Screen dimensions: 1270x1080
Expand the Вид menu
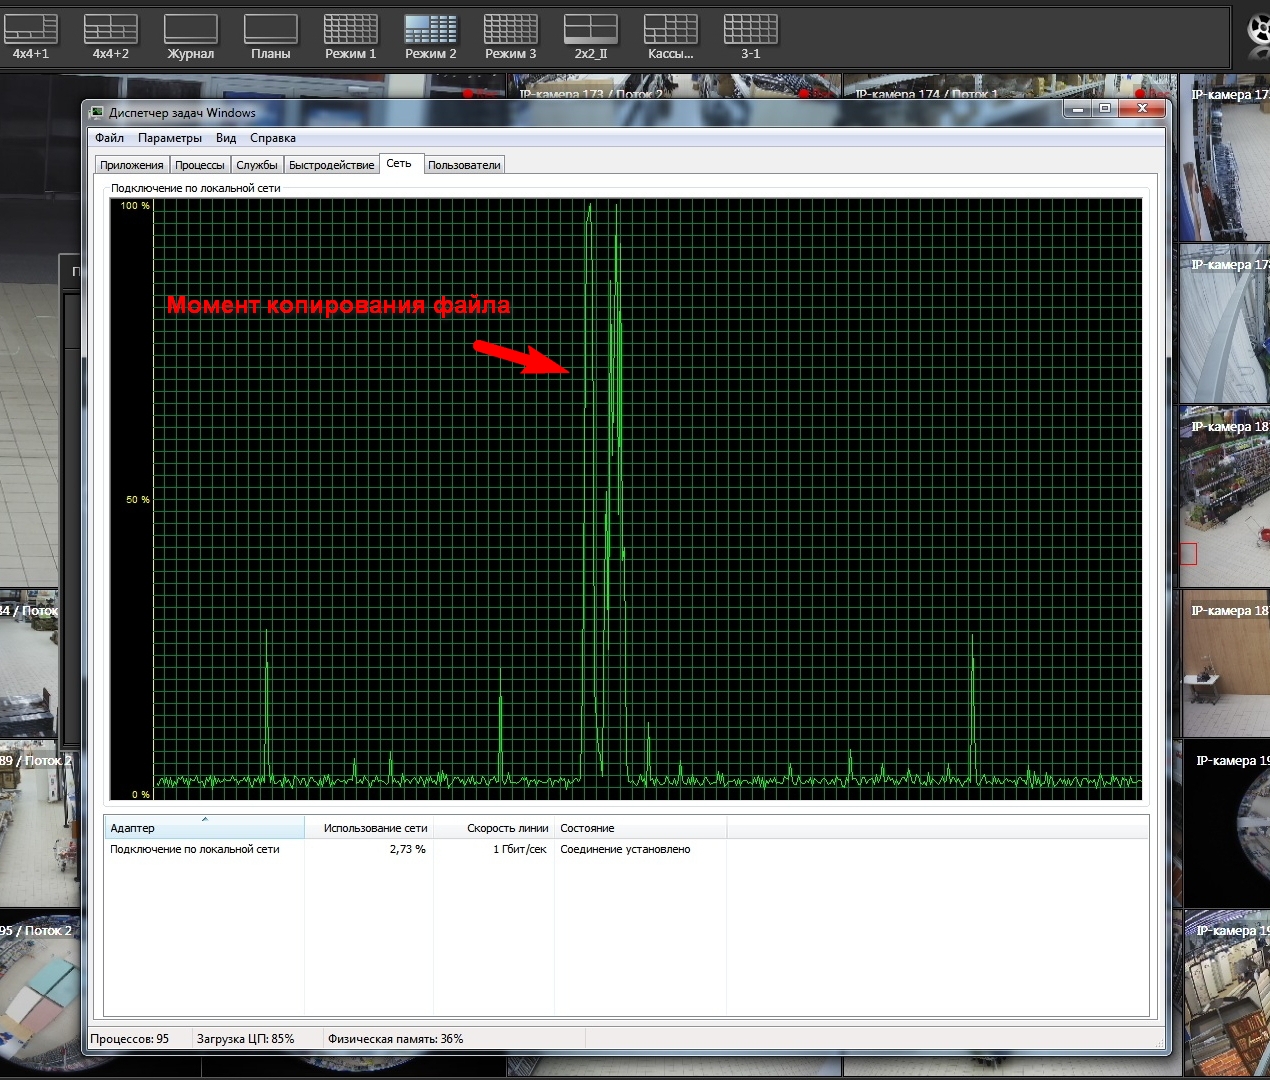click(226, 138)
